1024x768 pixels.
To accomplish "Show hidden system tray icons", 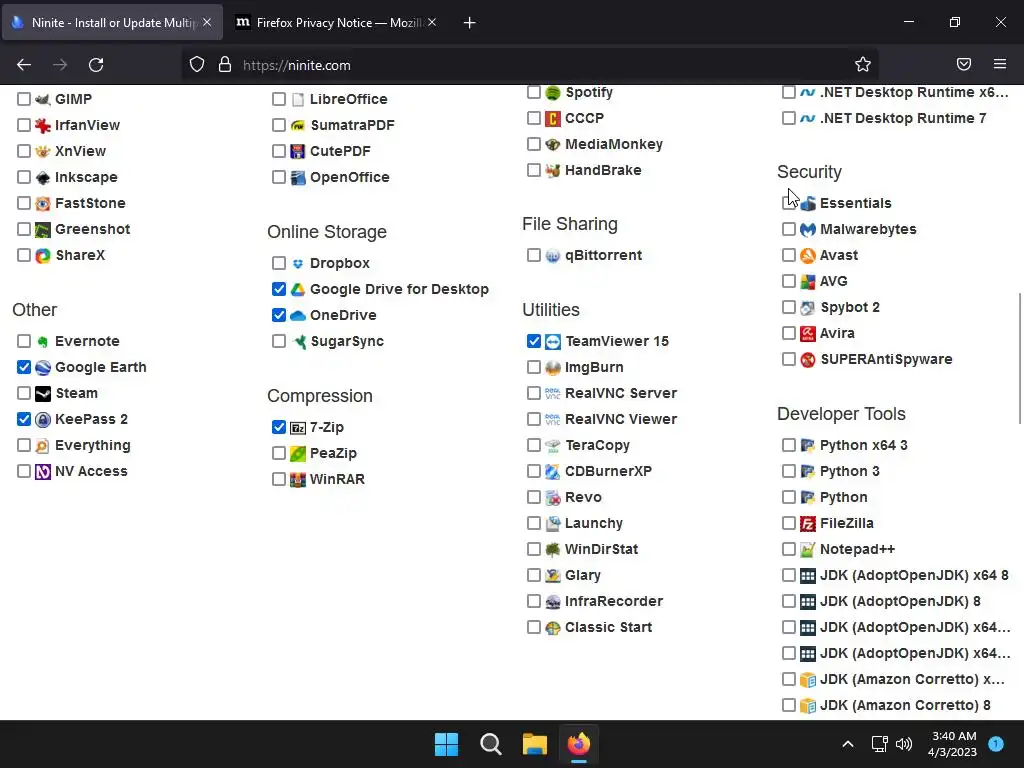I will [848, 744].
